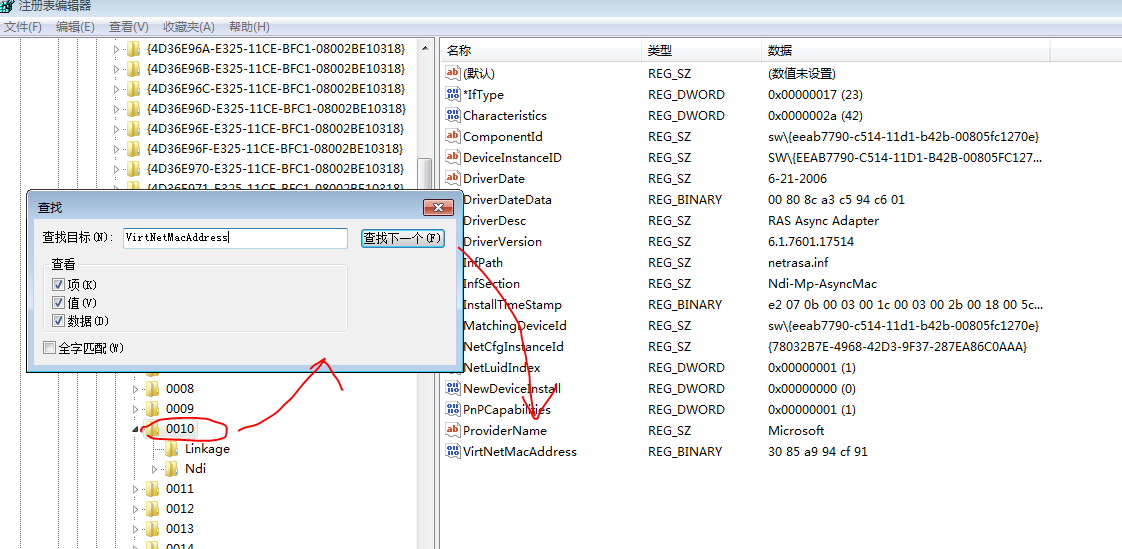Collapse the 0010 tree node

pos(137,429)
